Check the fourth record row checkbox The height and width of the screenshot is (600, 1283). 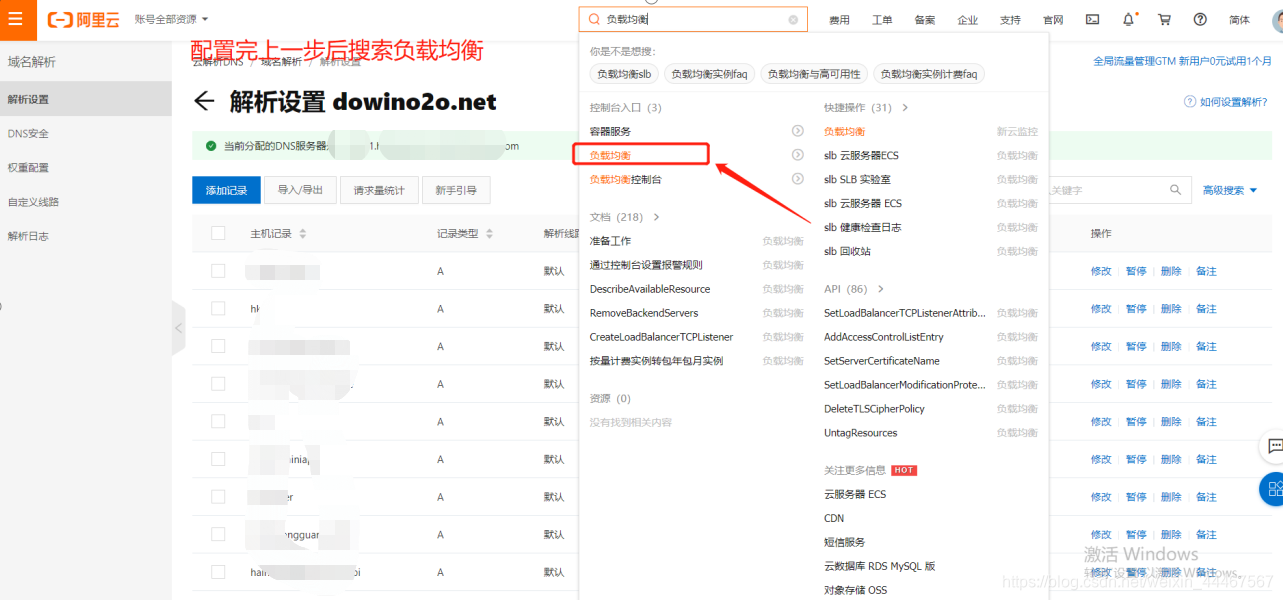[x=218, y=384]
